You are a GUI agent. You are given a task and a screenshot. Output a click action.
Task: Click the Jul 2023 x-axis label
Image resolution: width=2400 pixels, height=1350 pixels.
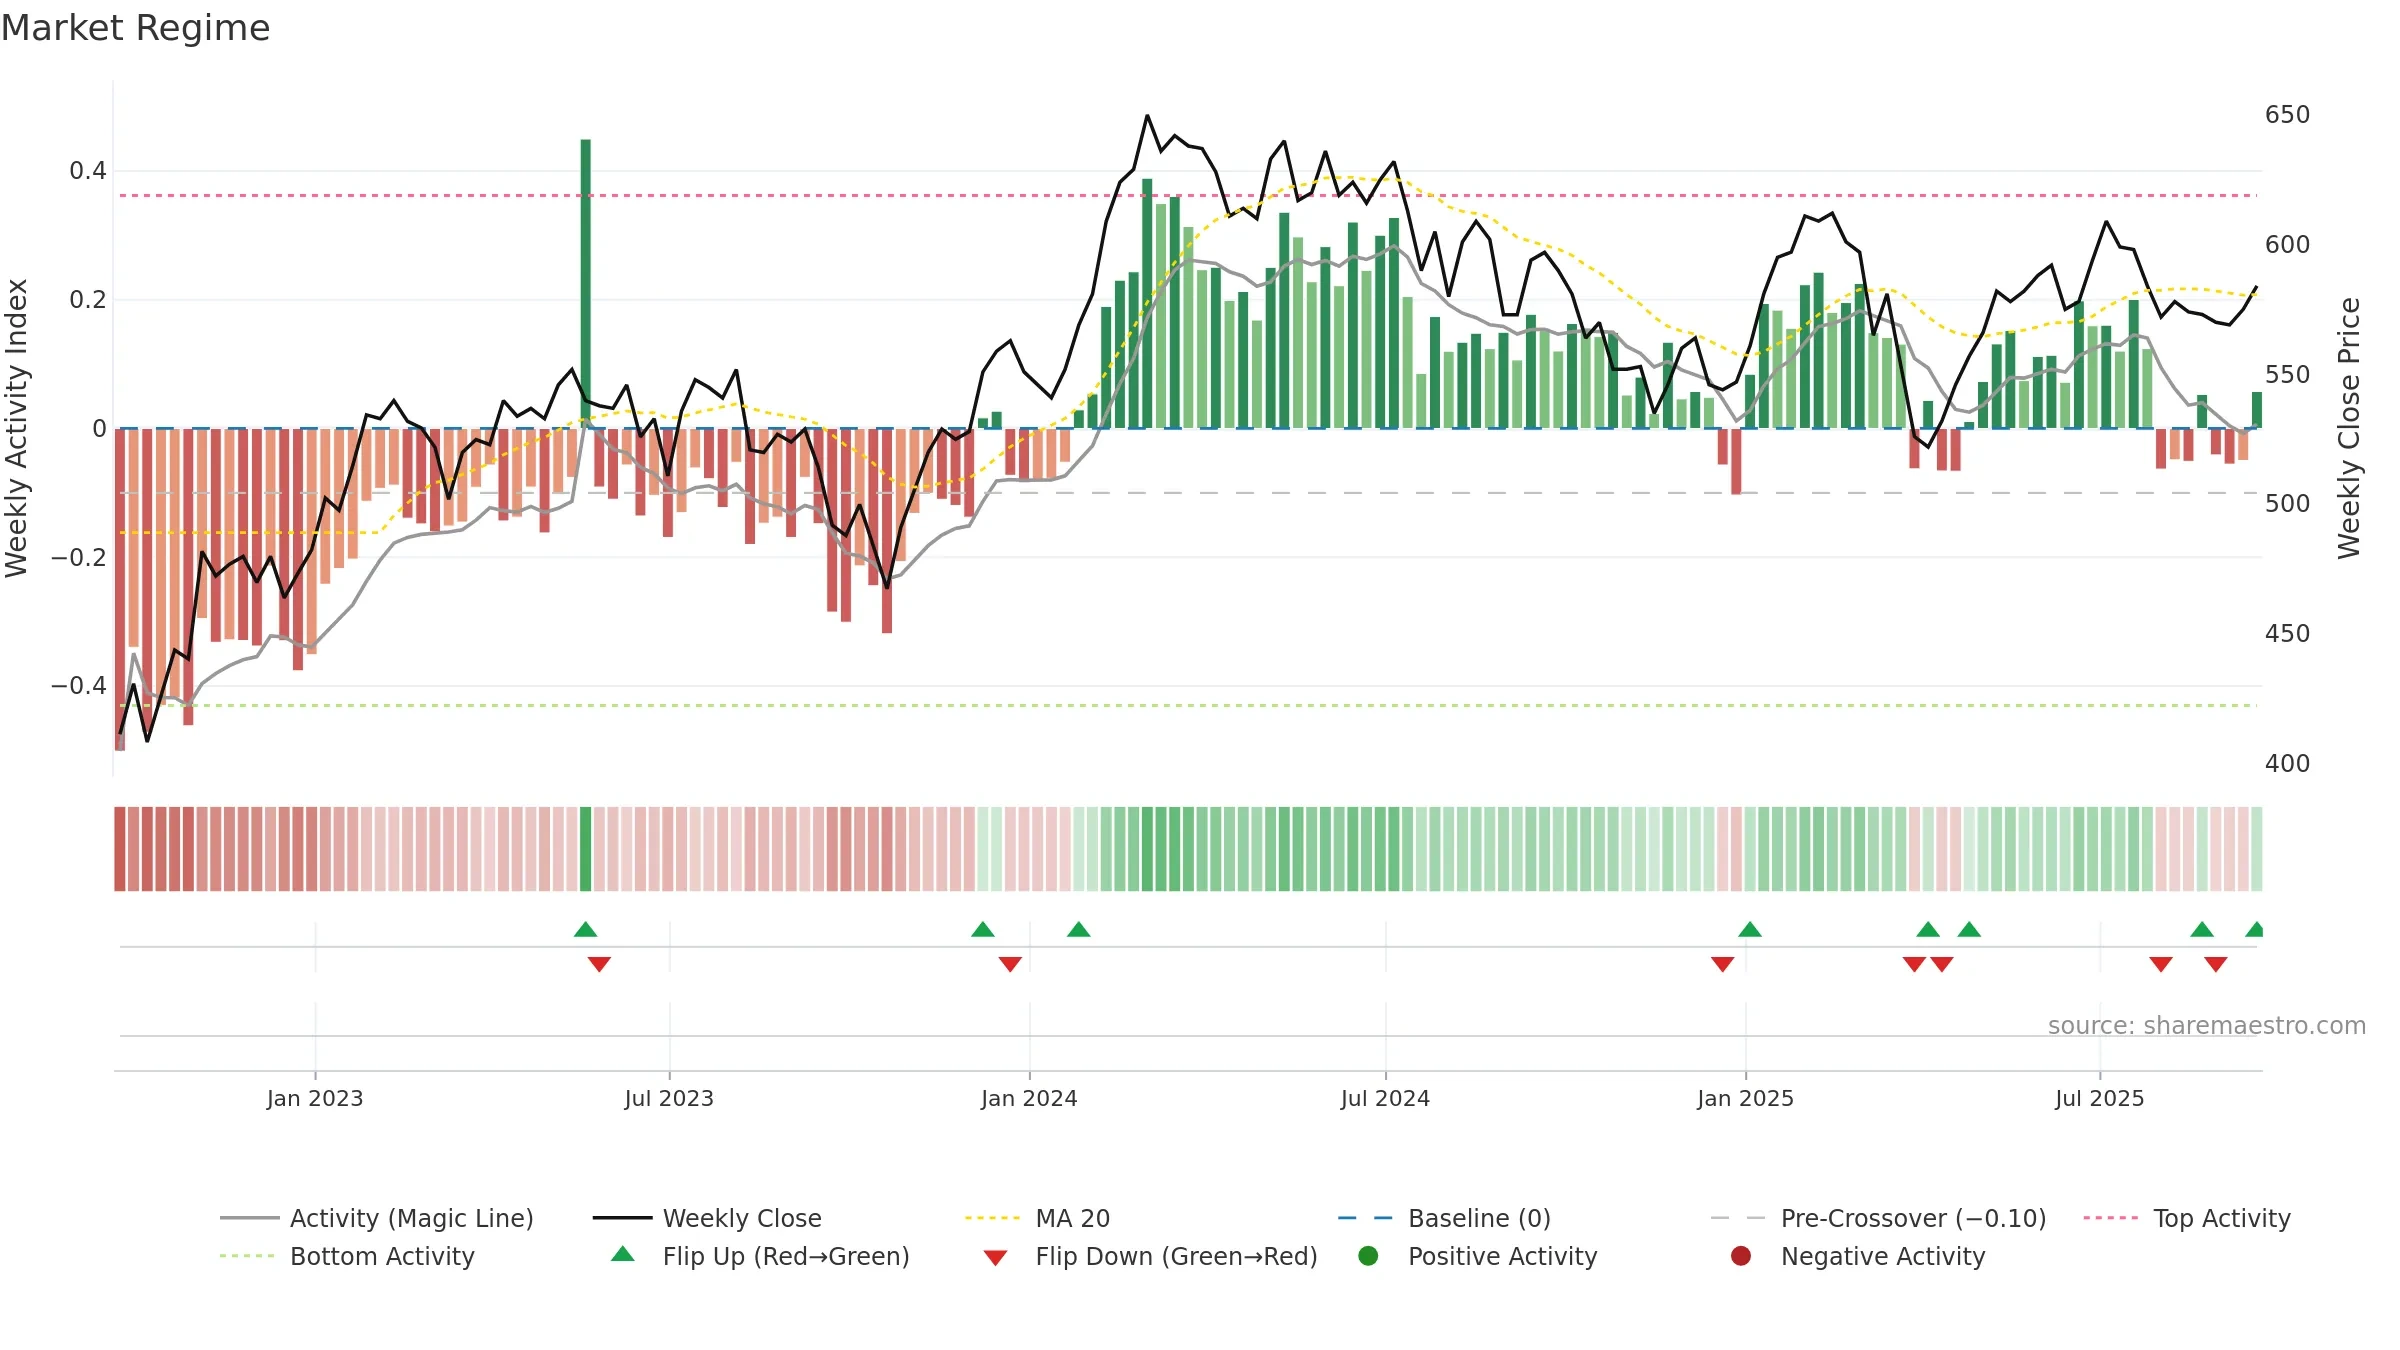pyautogui.click(x=669, y=1098)
